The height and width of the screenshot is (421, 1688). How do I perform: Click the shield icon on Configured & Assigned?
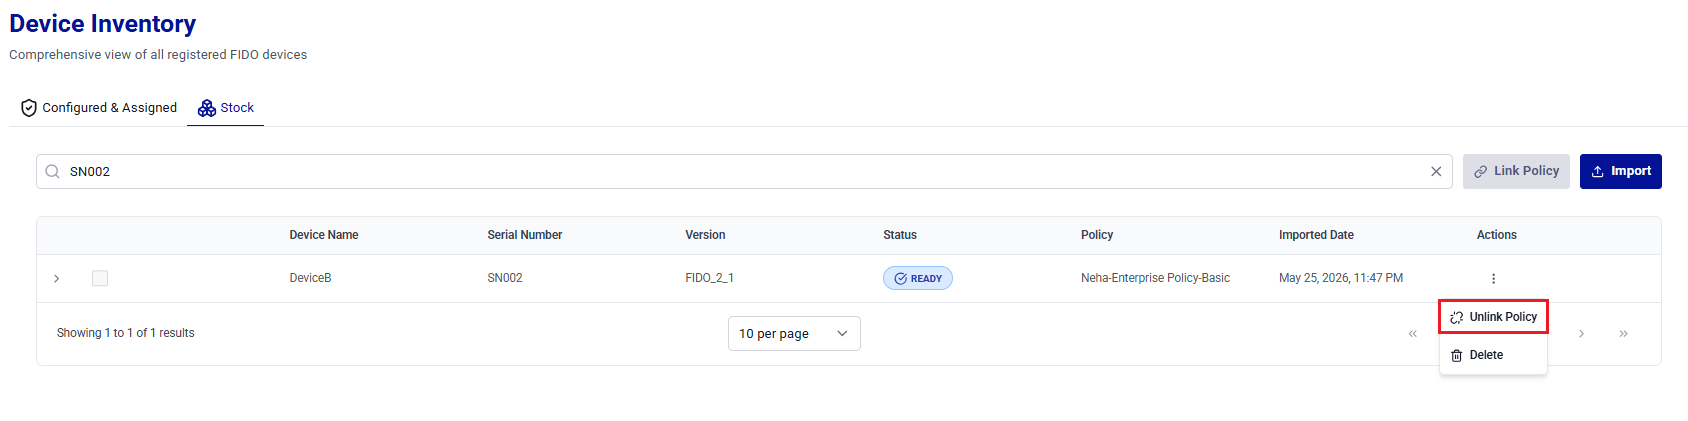click(29, 108)
